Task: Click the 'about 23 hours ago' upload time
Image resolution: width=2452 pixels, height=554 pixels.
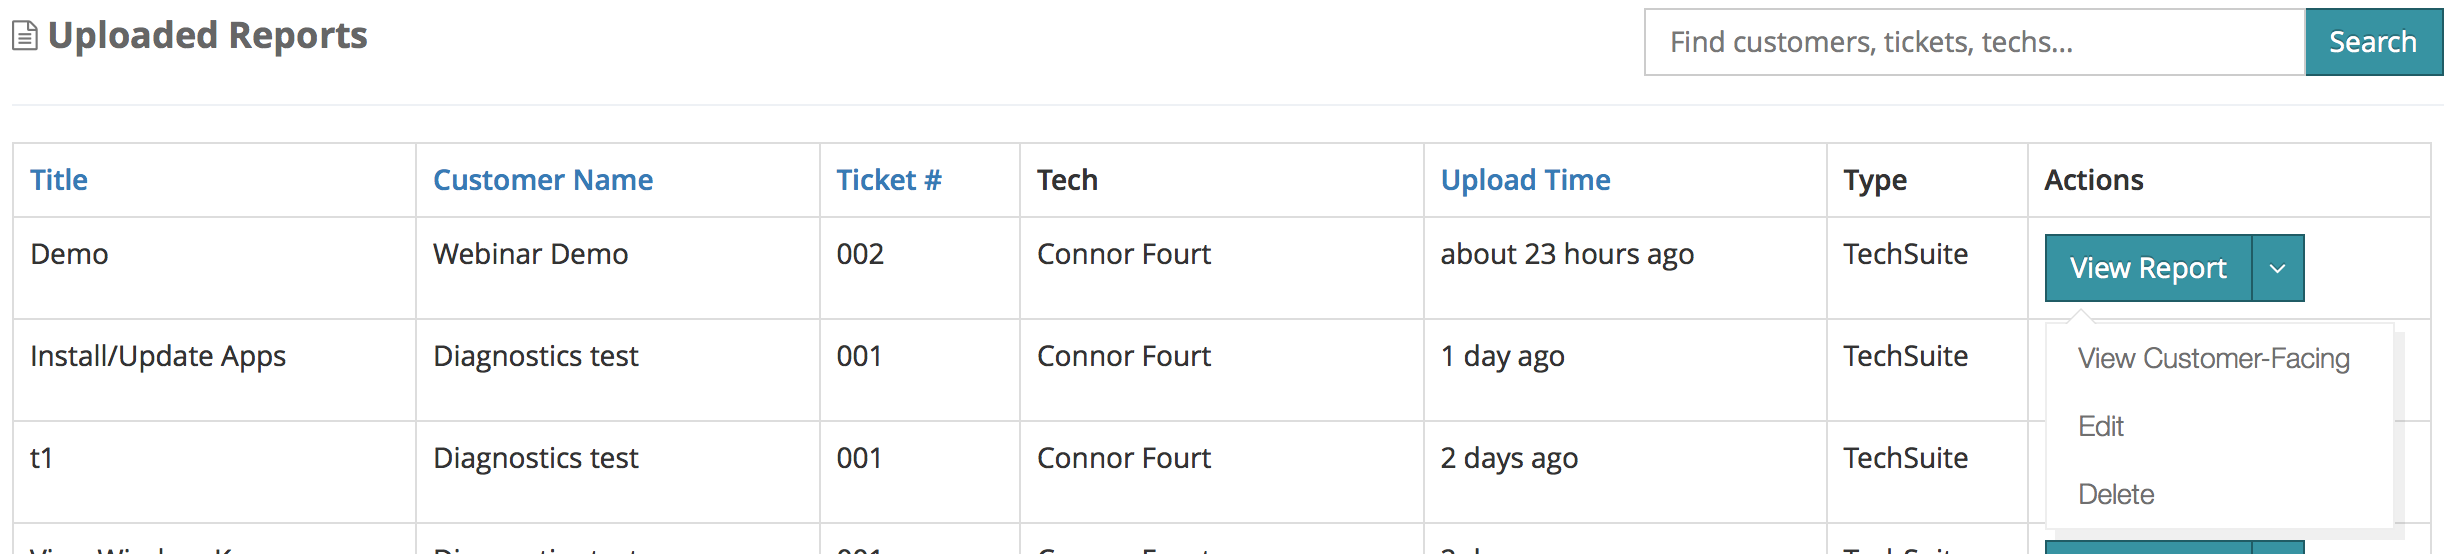Action: (x=1567, y=254)
